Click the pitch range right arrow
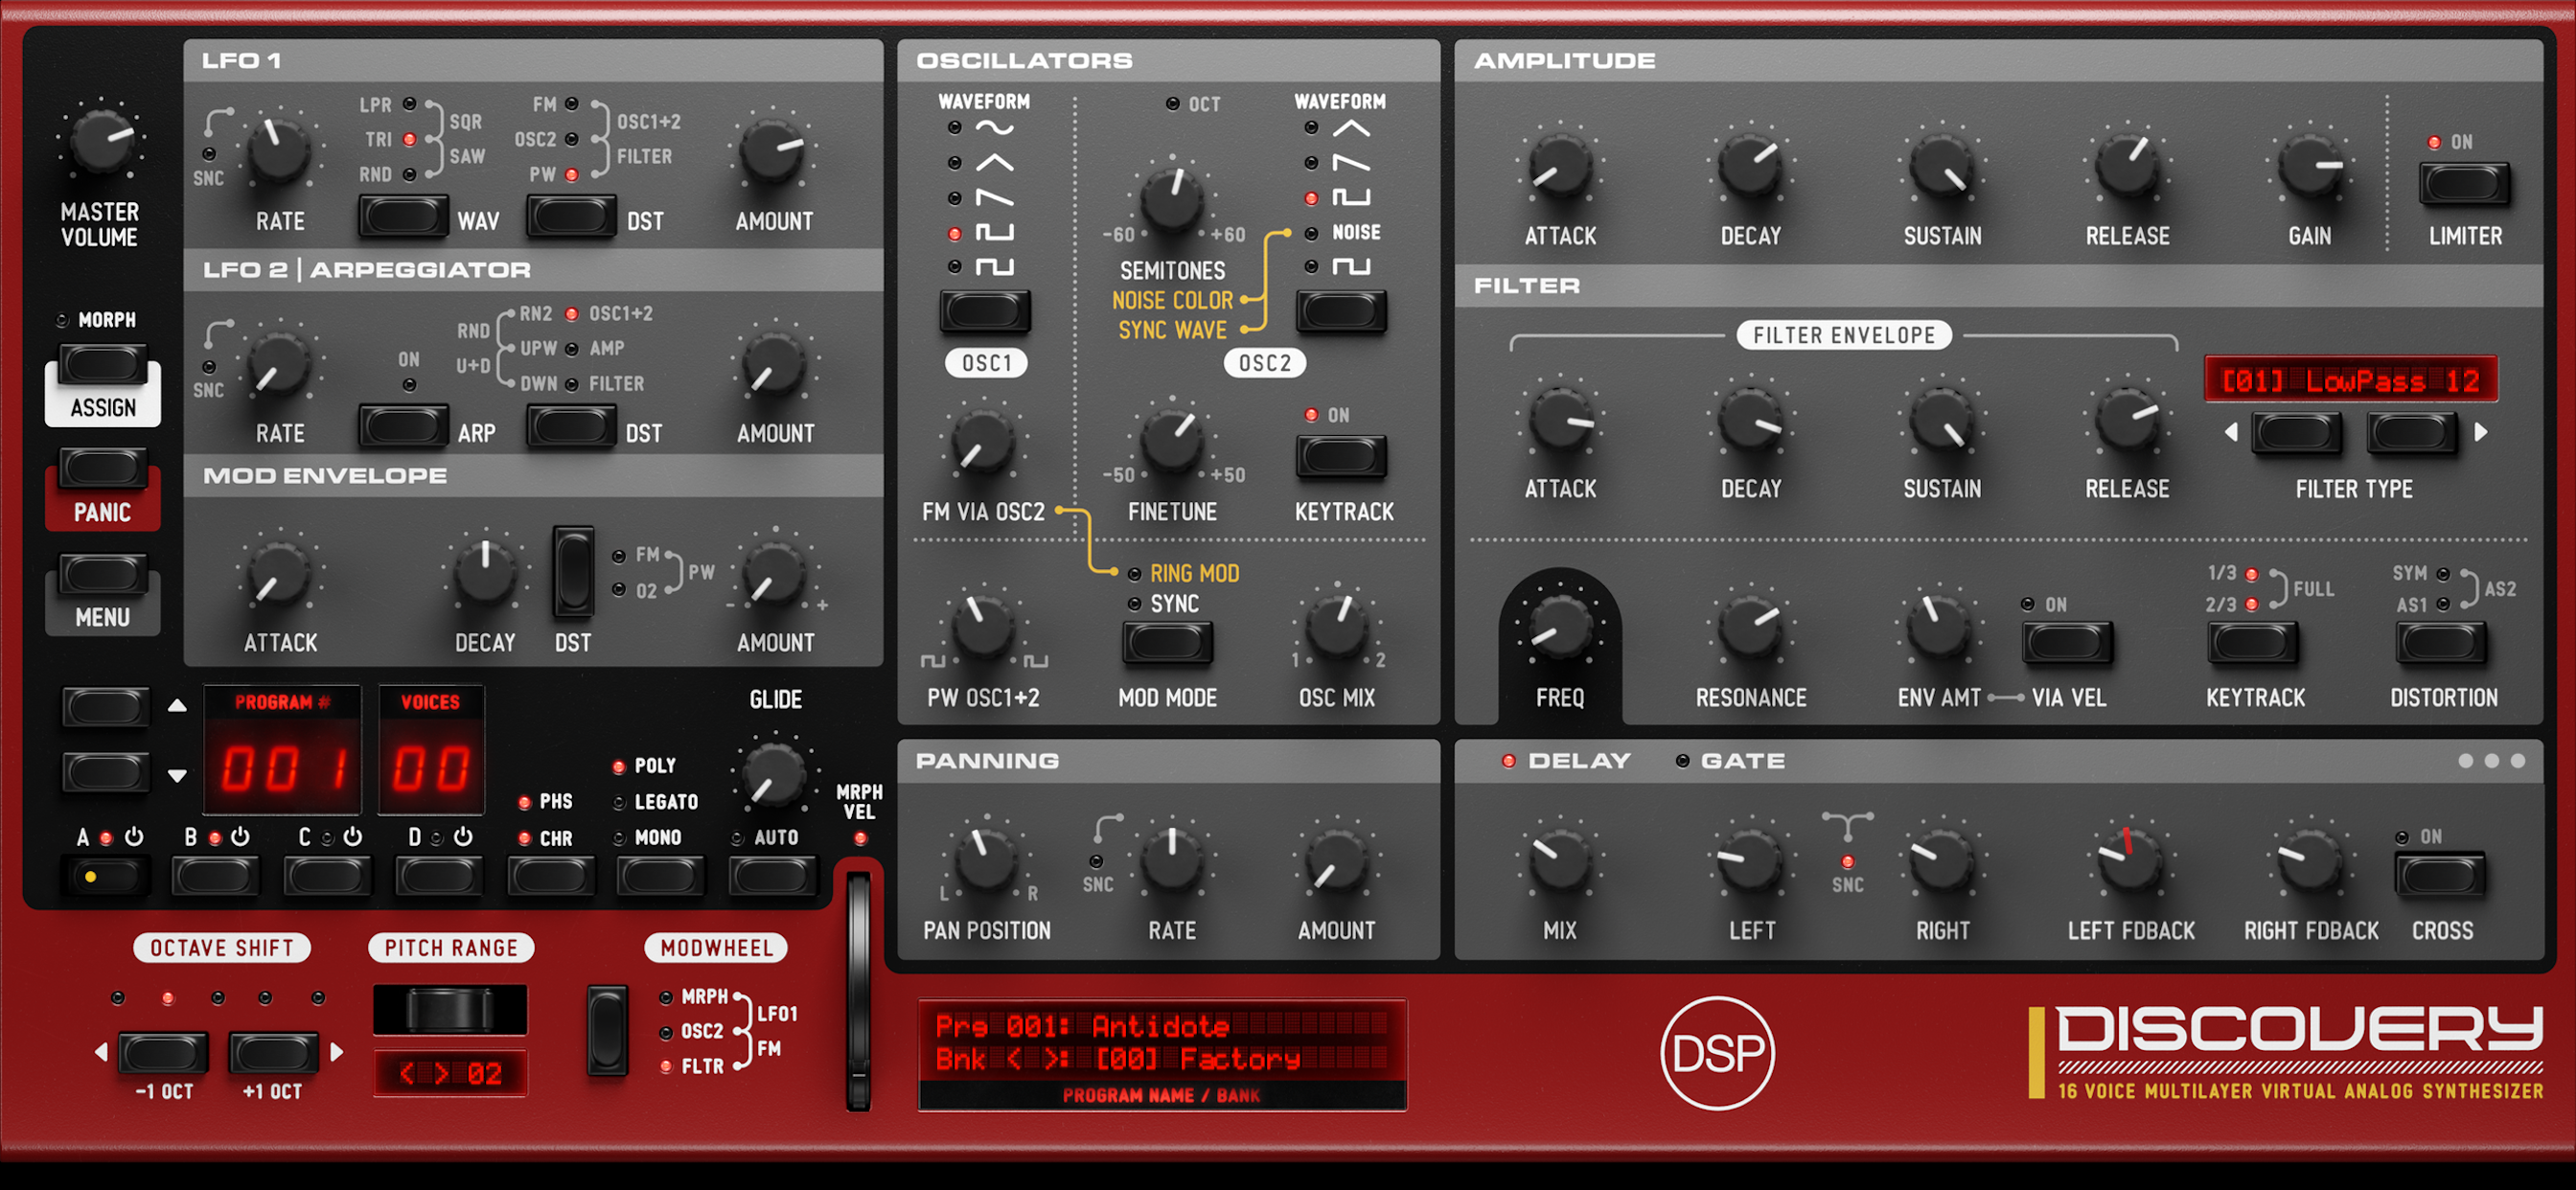Viewport: 2576px width, 1190px height. point(440,1074)
